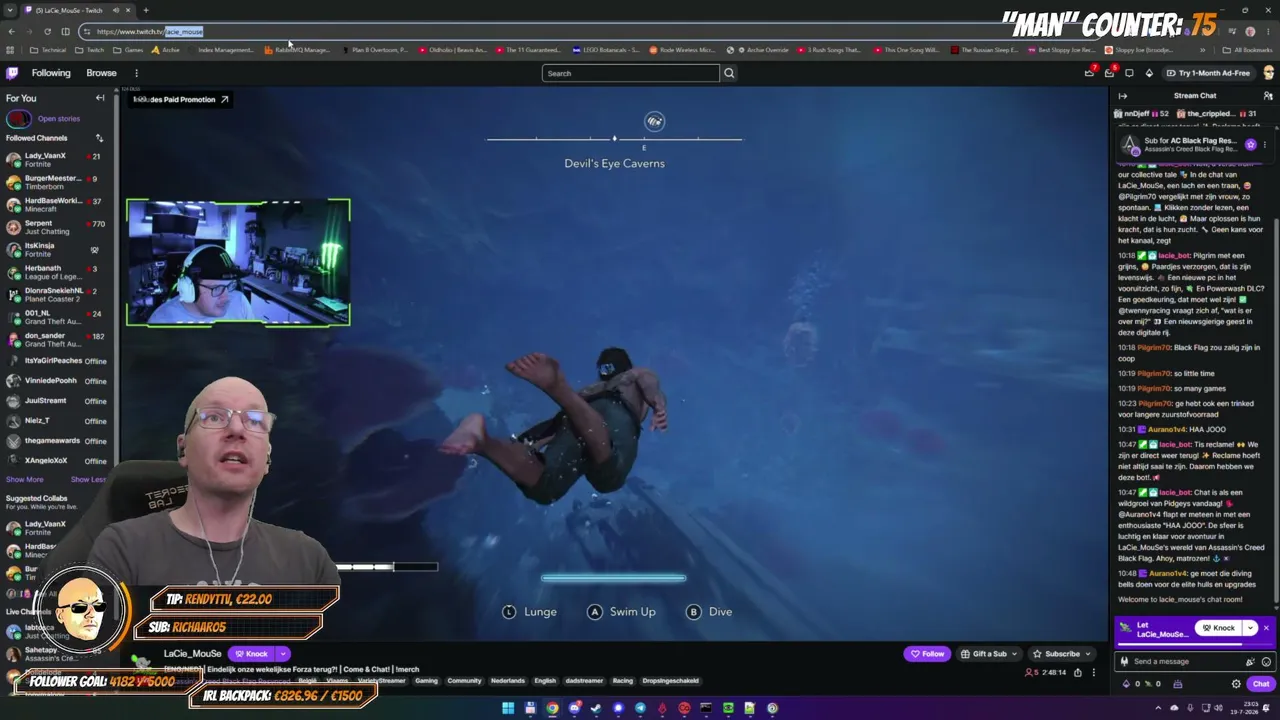Open the Get Bits diamond icon
Image resolution: width=1280 pixels, height=720 pixels.
click(x=1149, y=73)
